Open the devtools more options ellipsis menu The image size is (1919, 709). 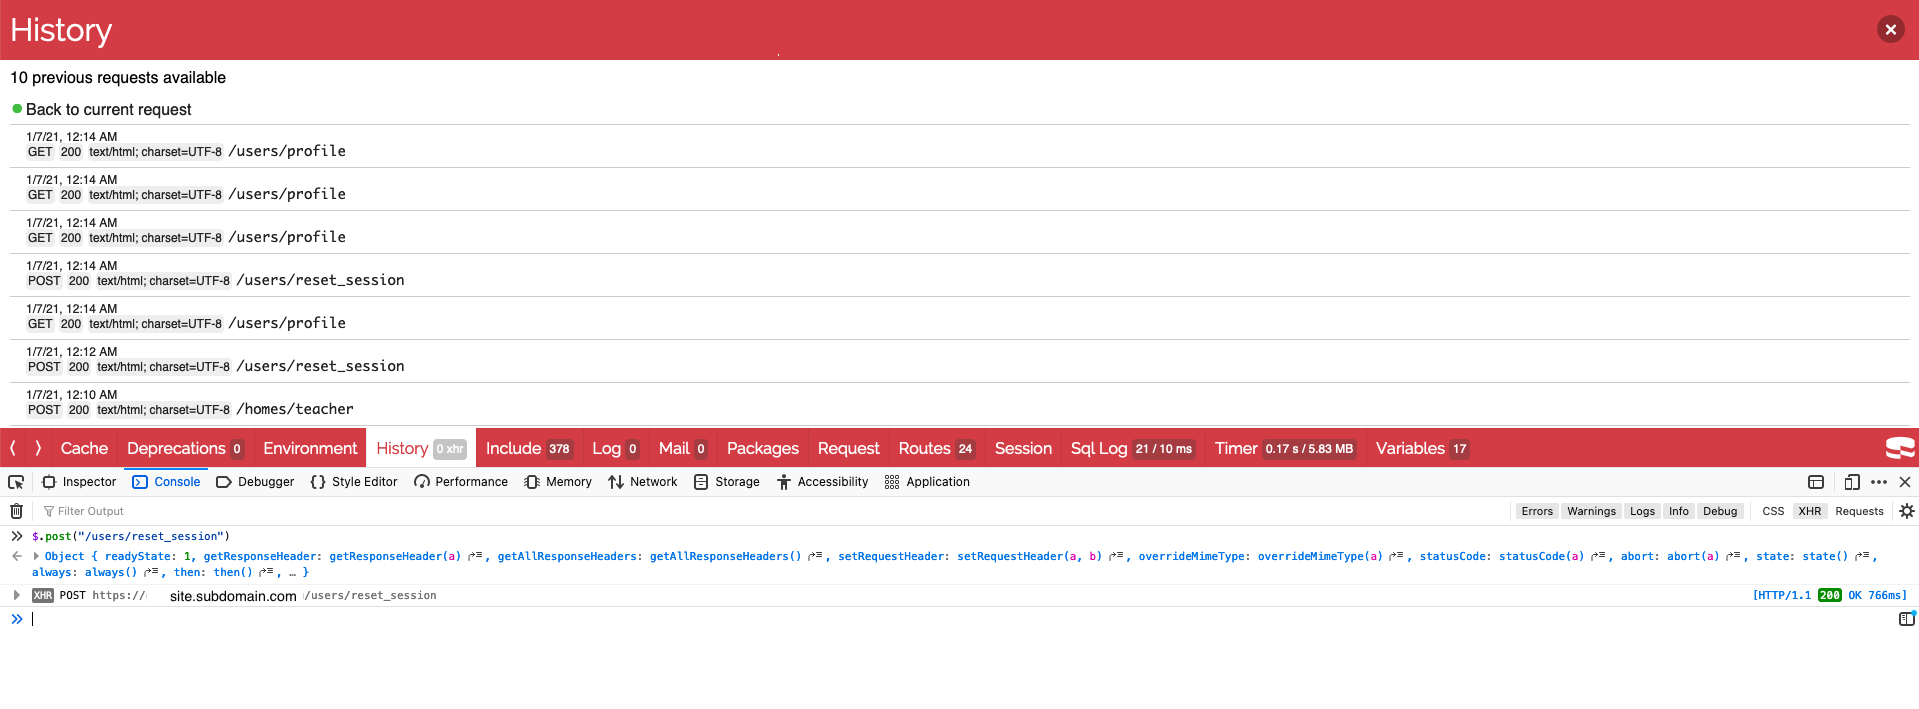coord(1879,482)
